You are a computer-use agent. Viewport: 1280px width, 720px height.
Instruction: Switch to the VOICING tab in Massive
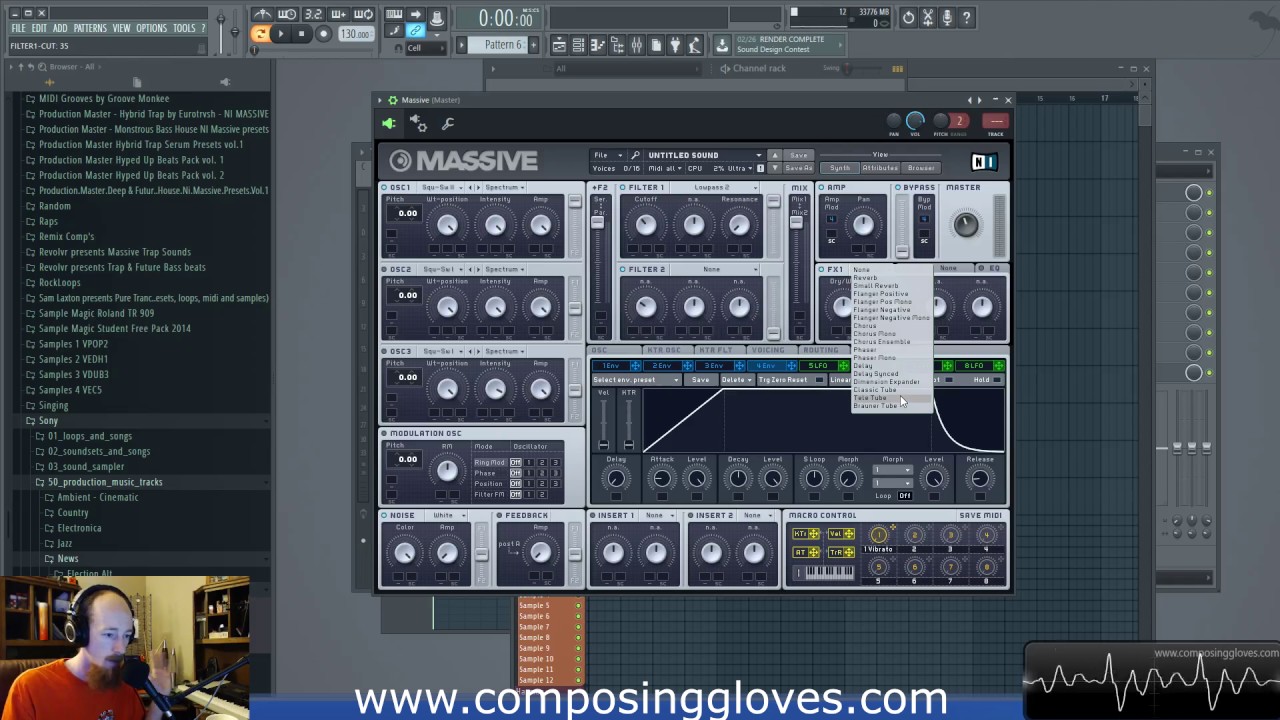tap(768, 351)
